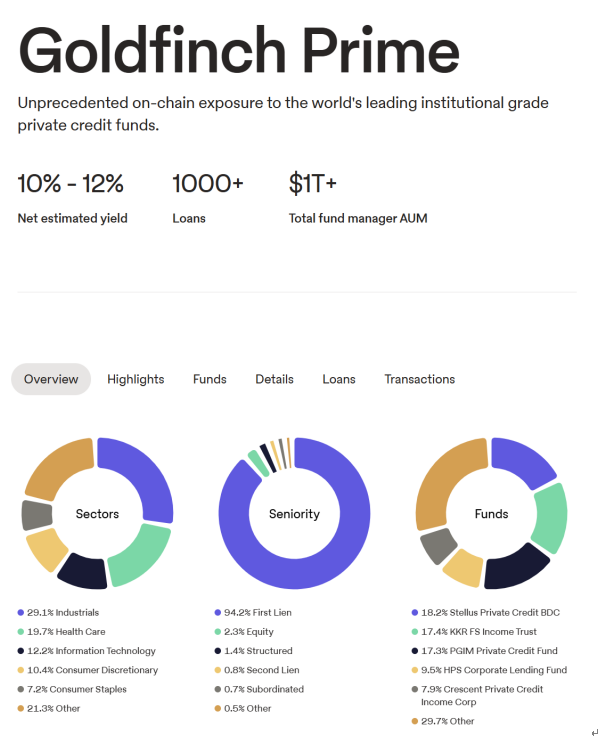Switch to the Highlights tab
Image resolution: width=600 pixels, height=738 pixels.
tap(135, 379)
